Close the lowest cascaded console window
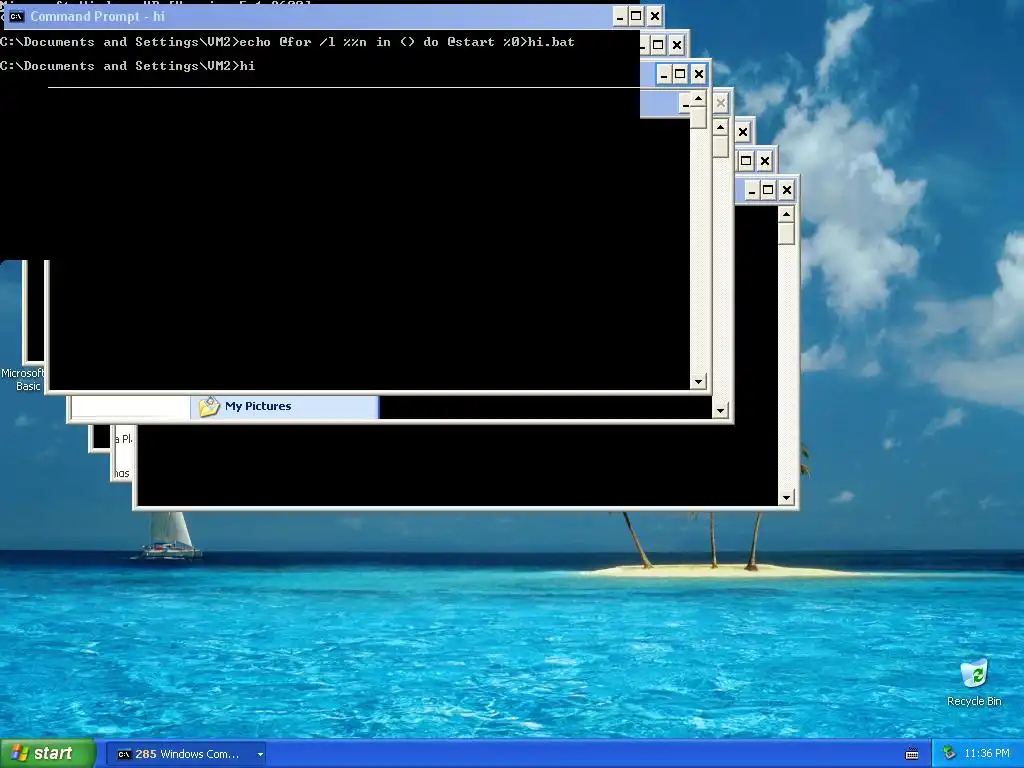Screen dimensions: 1024x768 786,191
